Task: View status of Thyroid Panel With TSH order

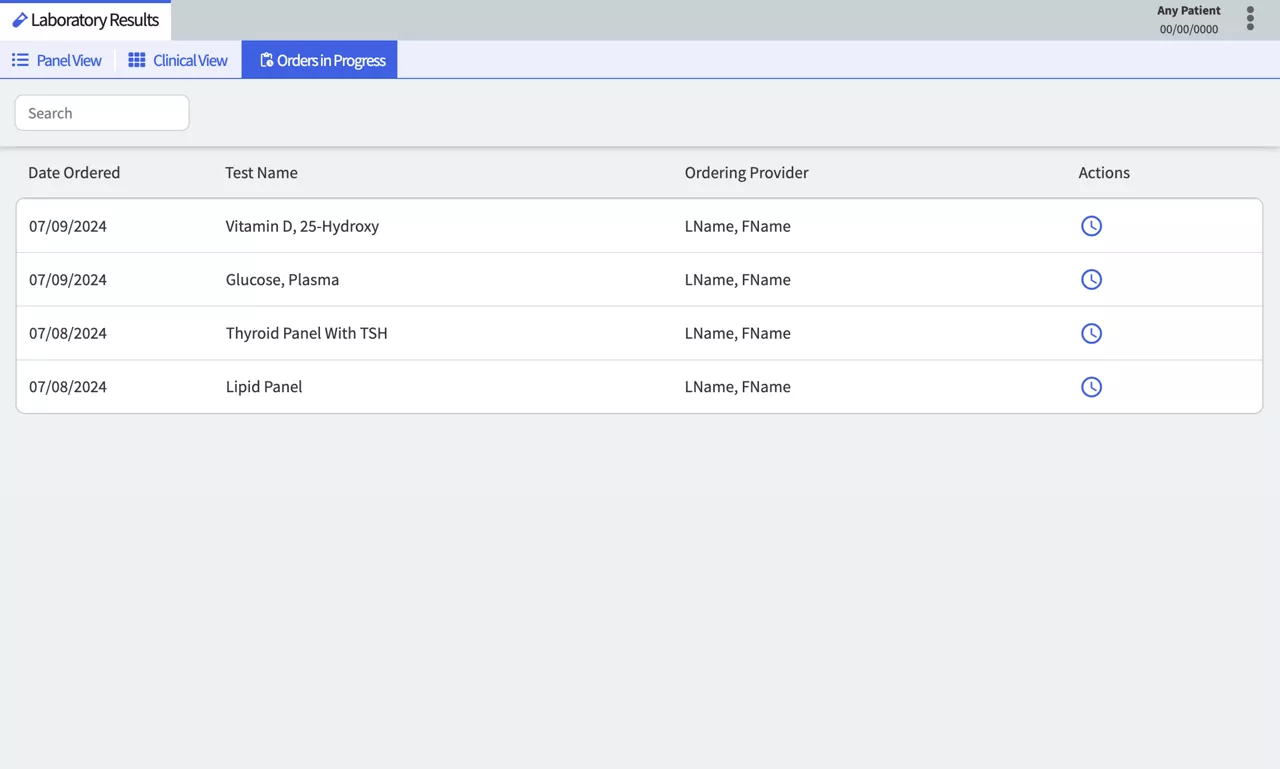Action: coord(1091,333)
